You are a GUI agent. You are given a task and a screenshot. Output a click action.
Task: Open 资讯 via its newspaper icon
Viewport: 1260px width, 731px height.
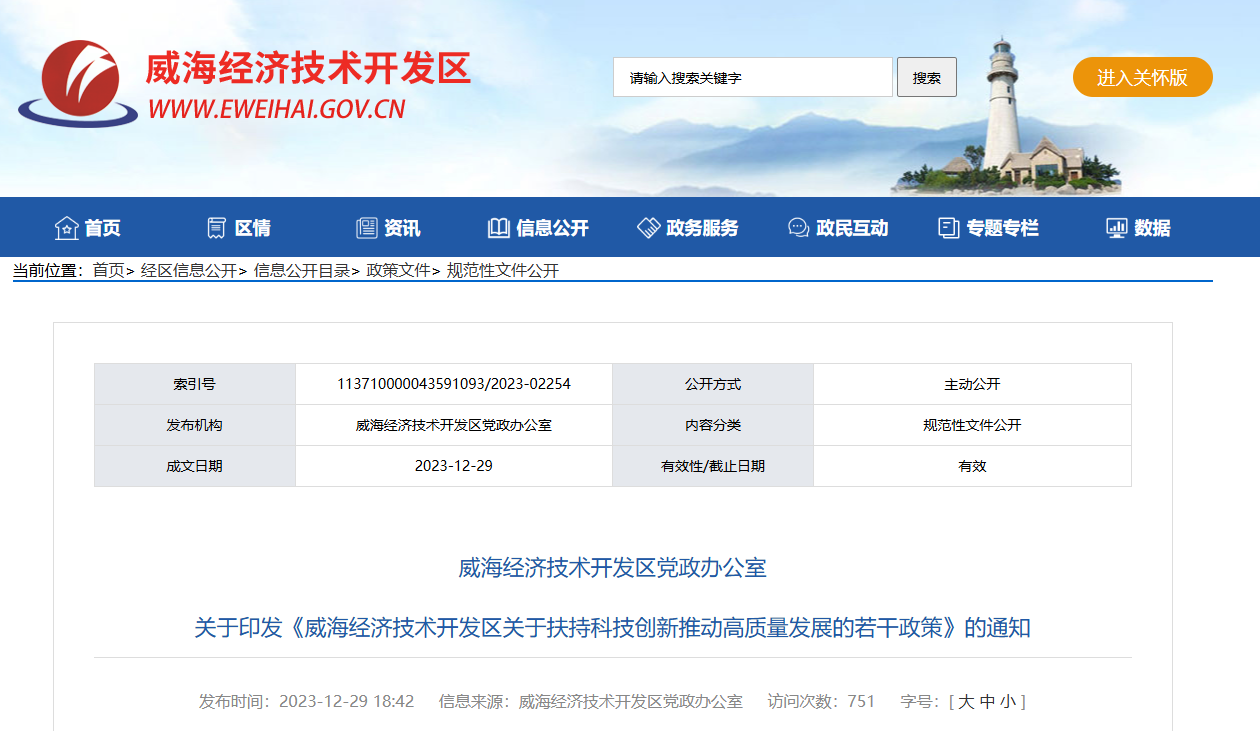[365, 227]
